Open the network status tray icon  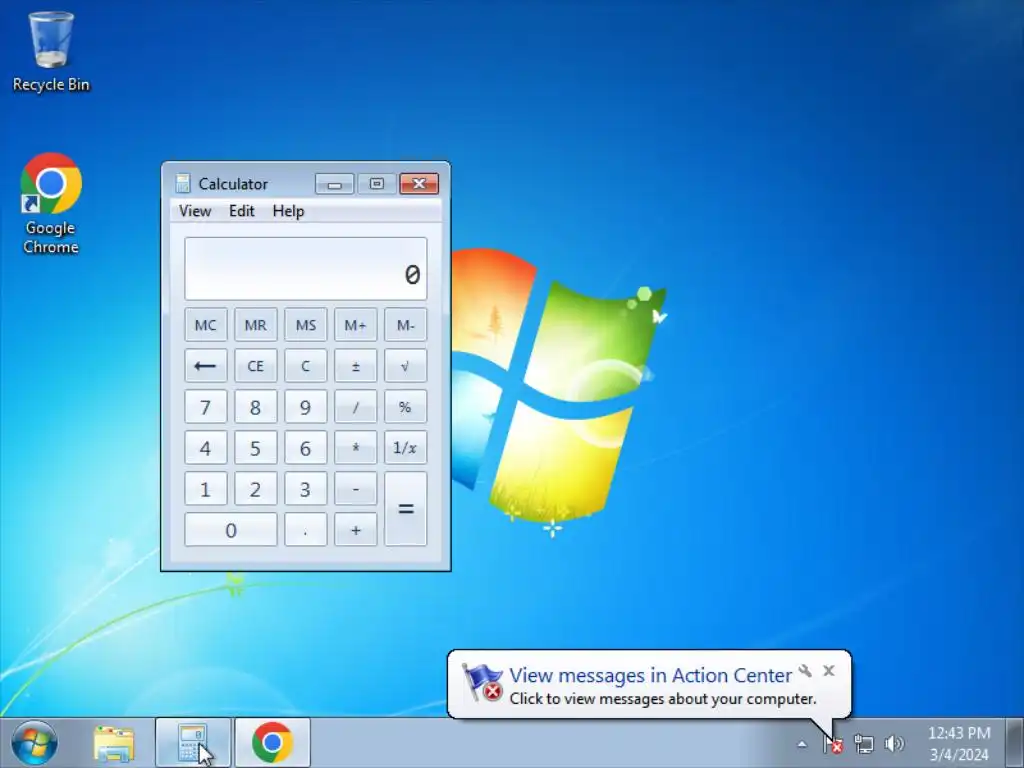(863, 744)
